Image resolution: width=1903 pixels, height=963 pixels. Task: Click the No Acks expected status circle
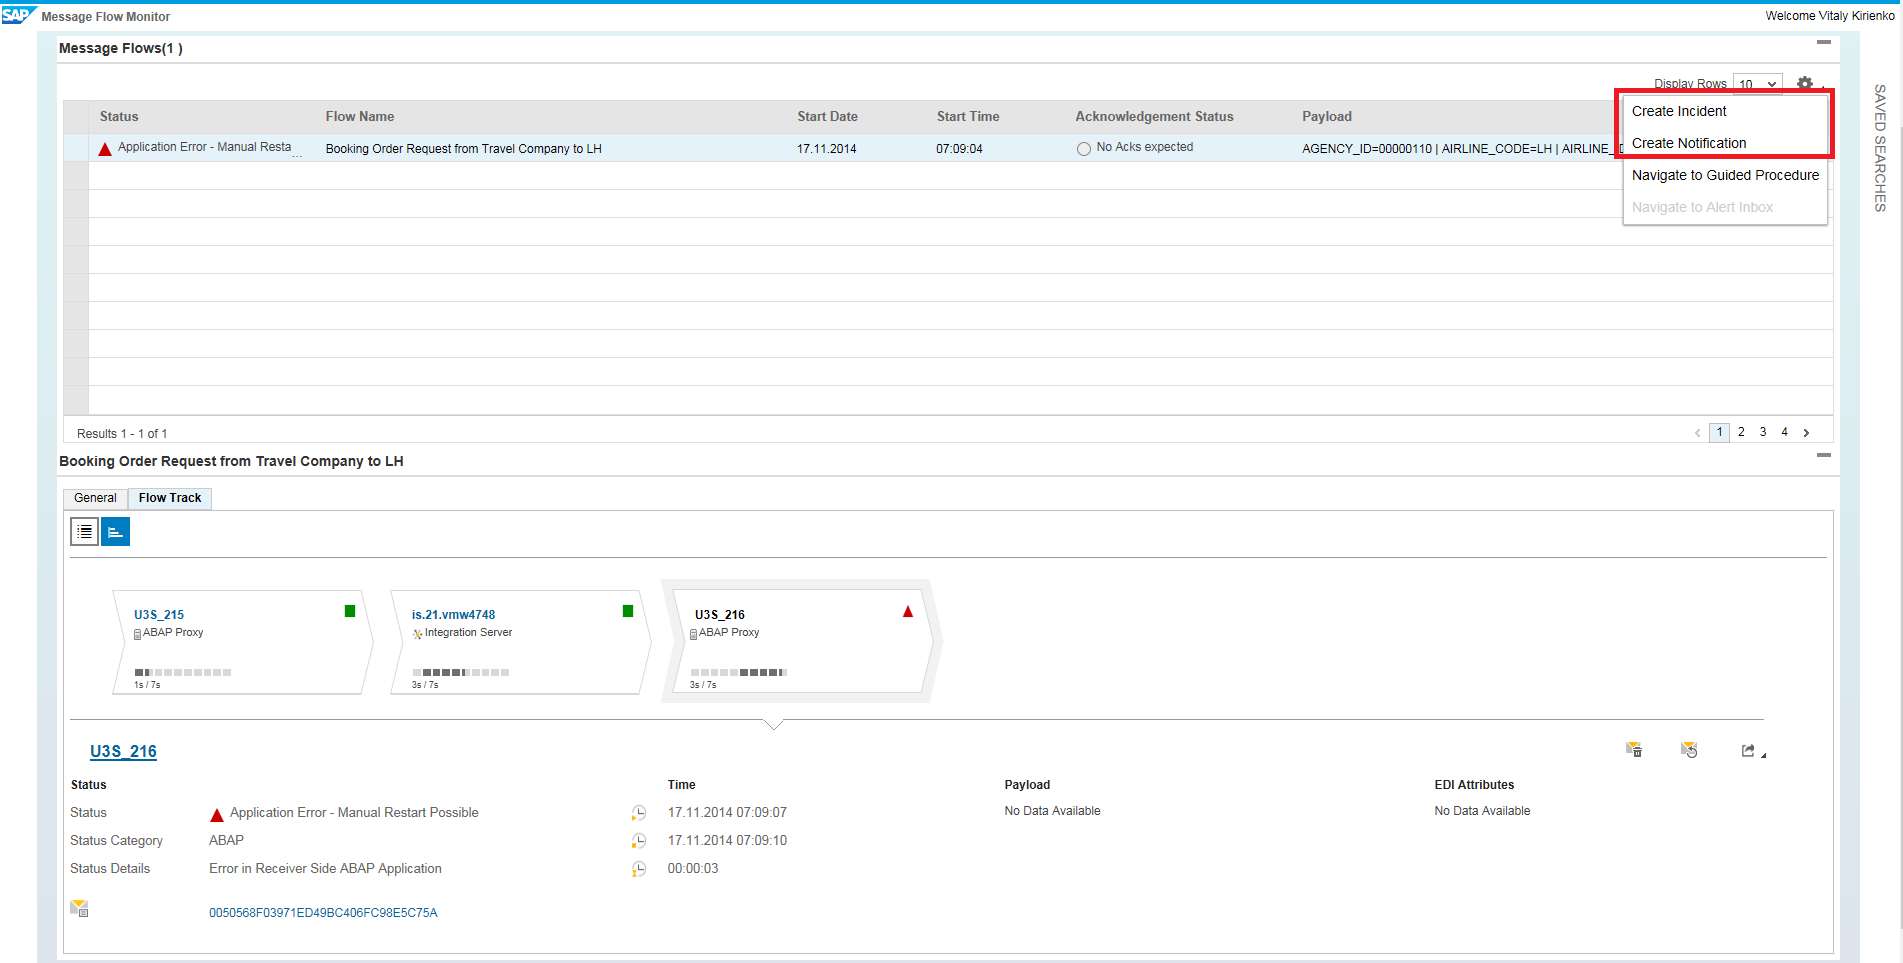[x=1084, y=149]
